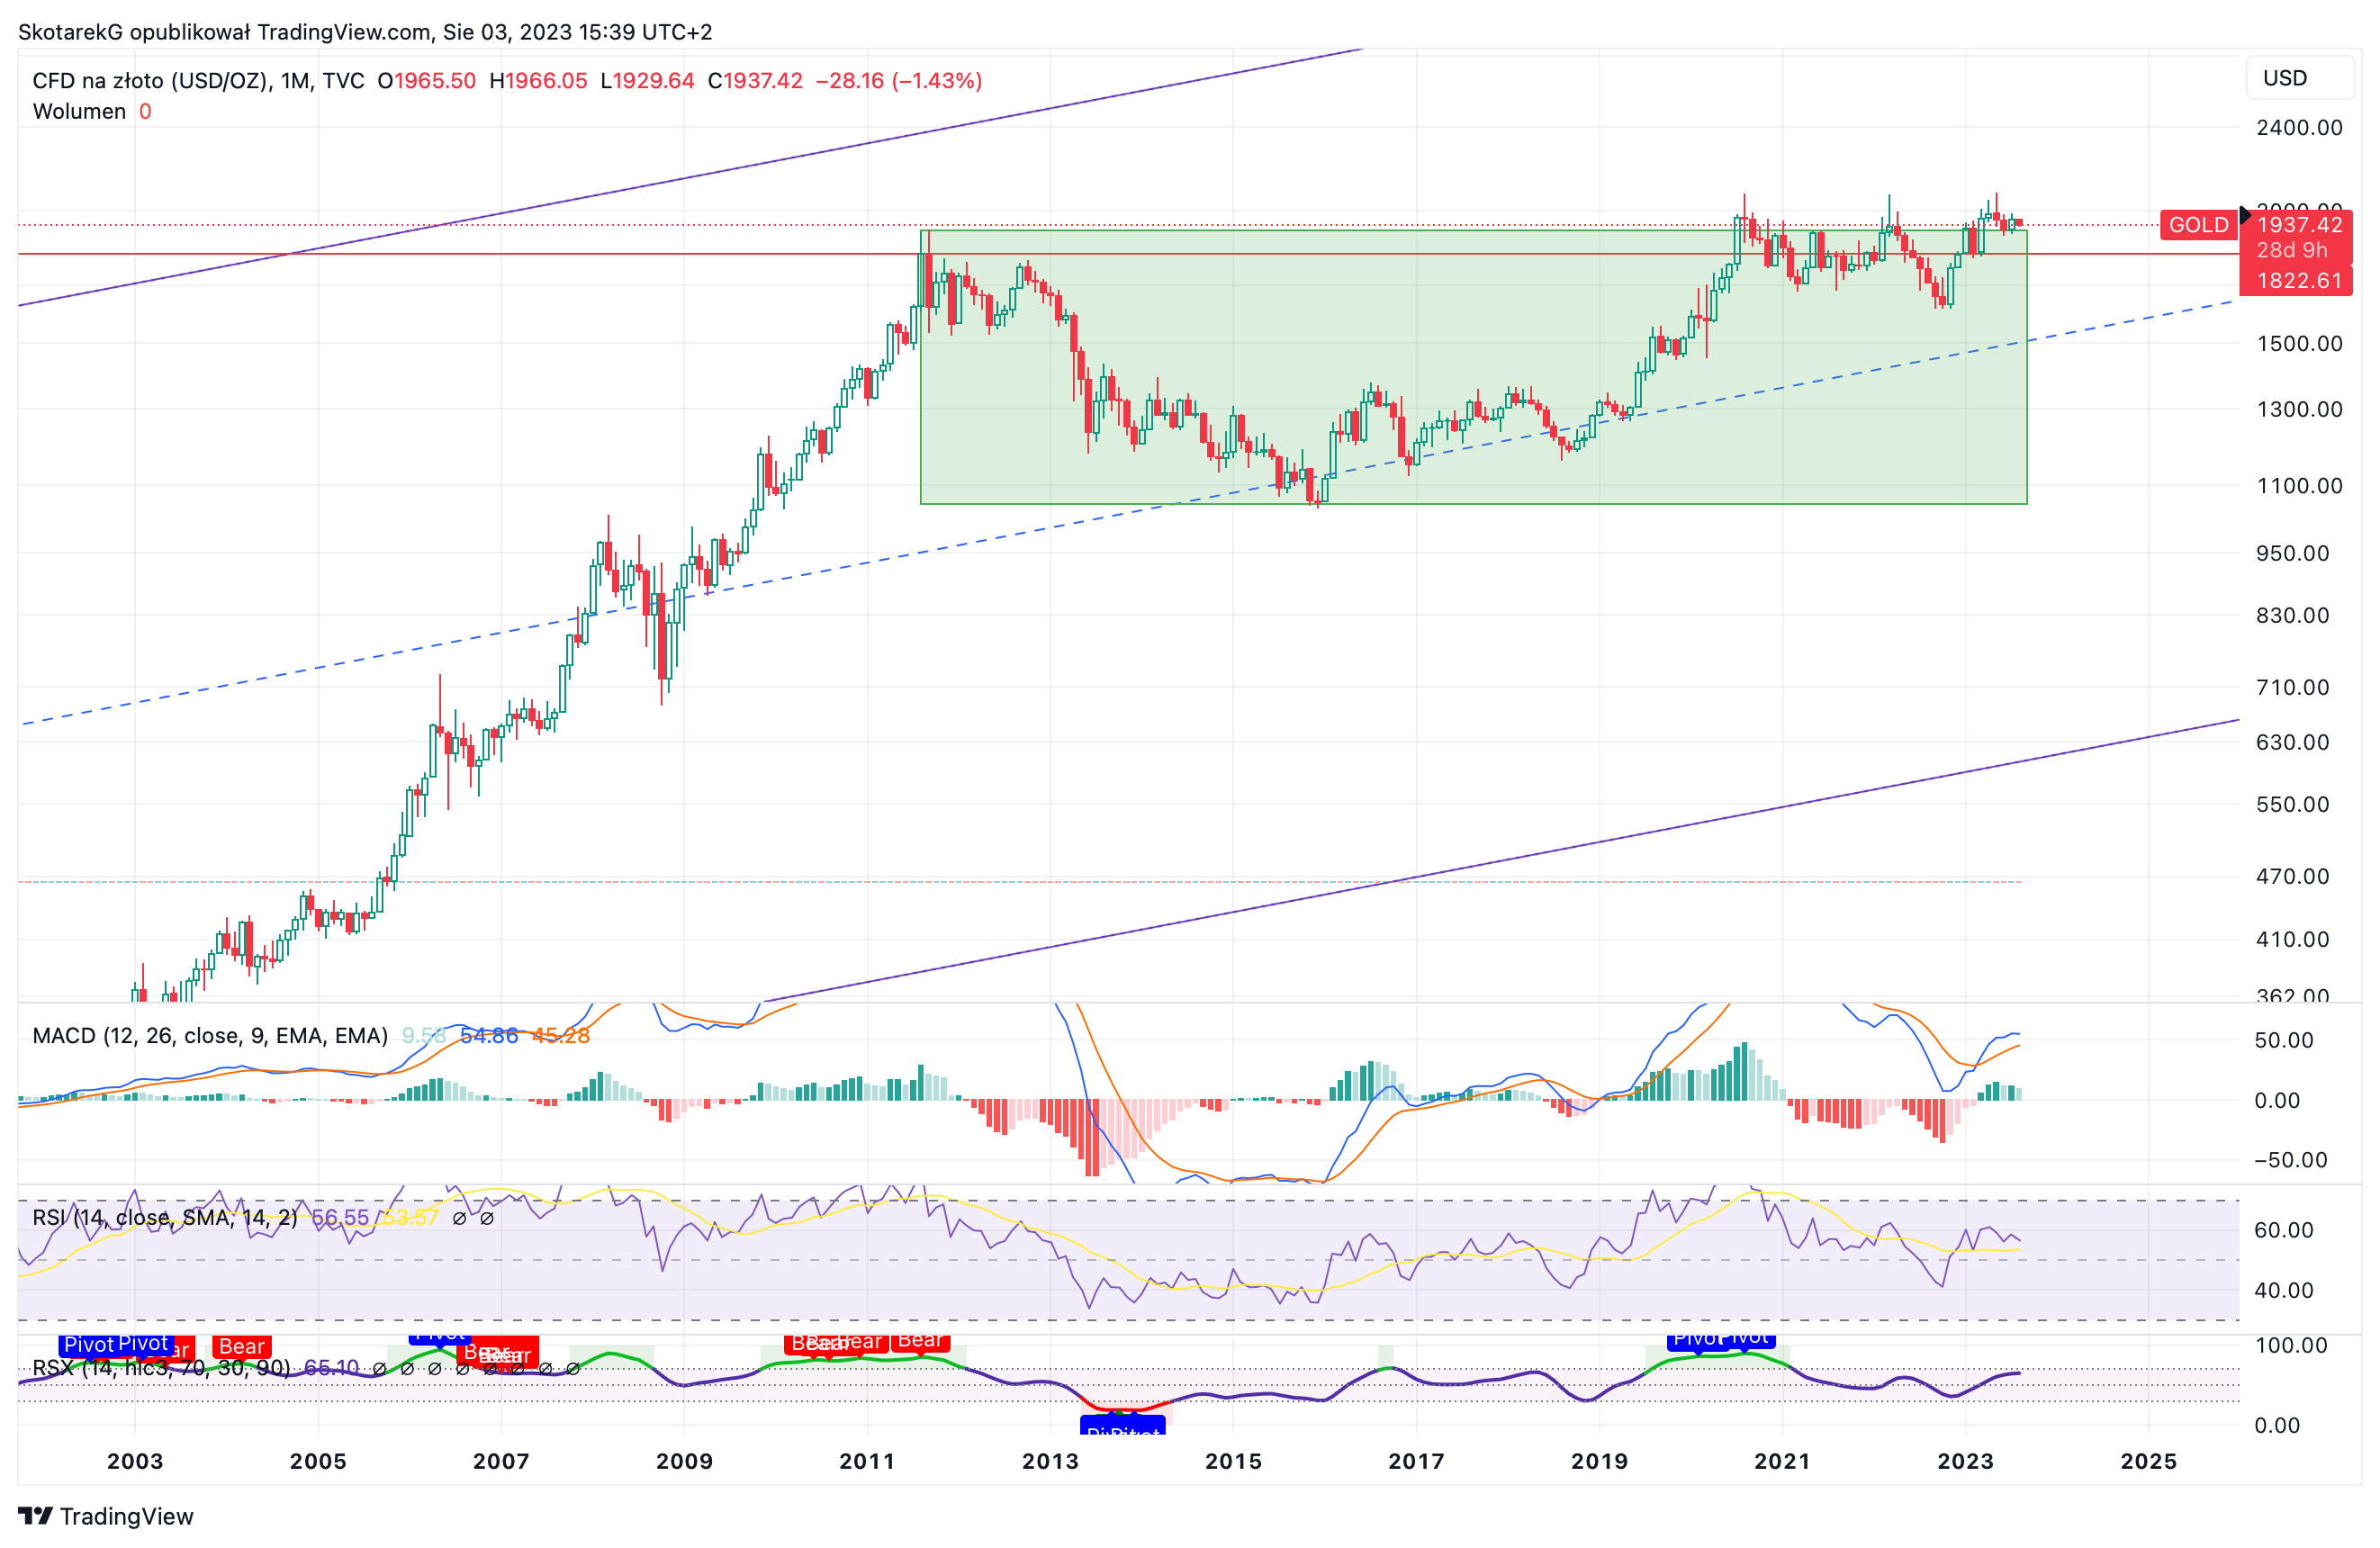Click the low value L1929.64
The width and height of the screenshot is (2380, 1548).
click(x=647, y=81)
